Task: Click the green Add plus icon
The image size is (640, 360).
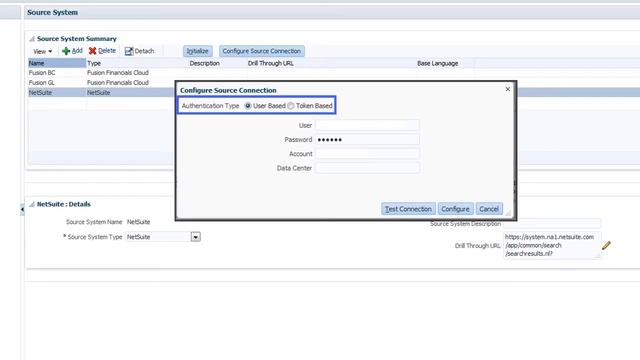Action: click(x=66, y=51)
